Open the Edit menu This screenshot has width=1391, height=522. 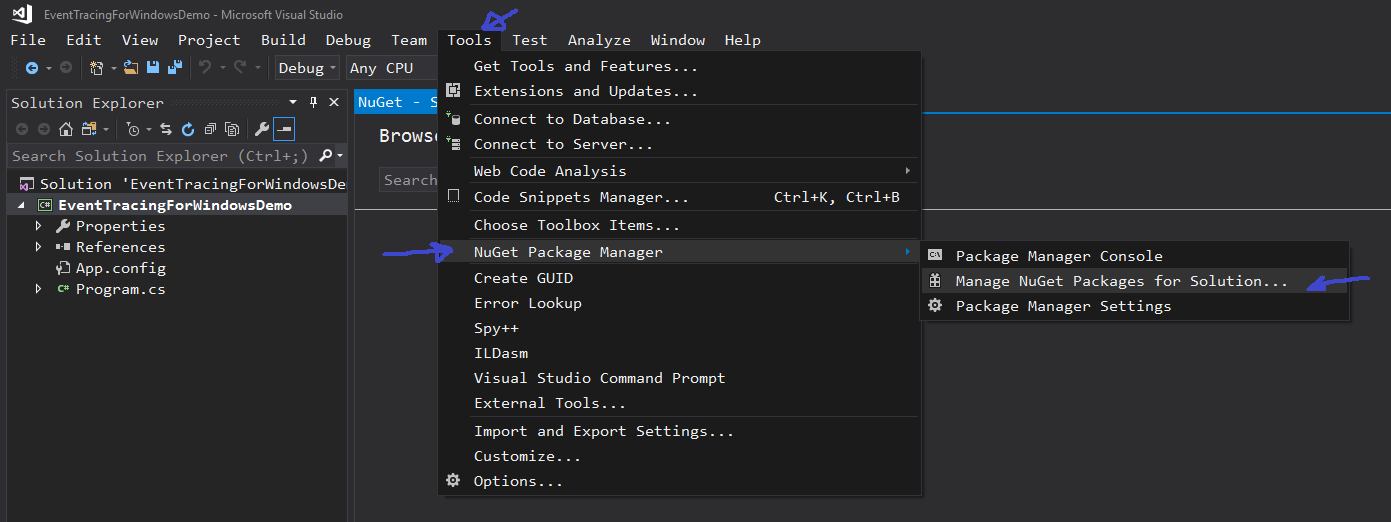coord(84,40)
